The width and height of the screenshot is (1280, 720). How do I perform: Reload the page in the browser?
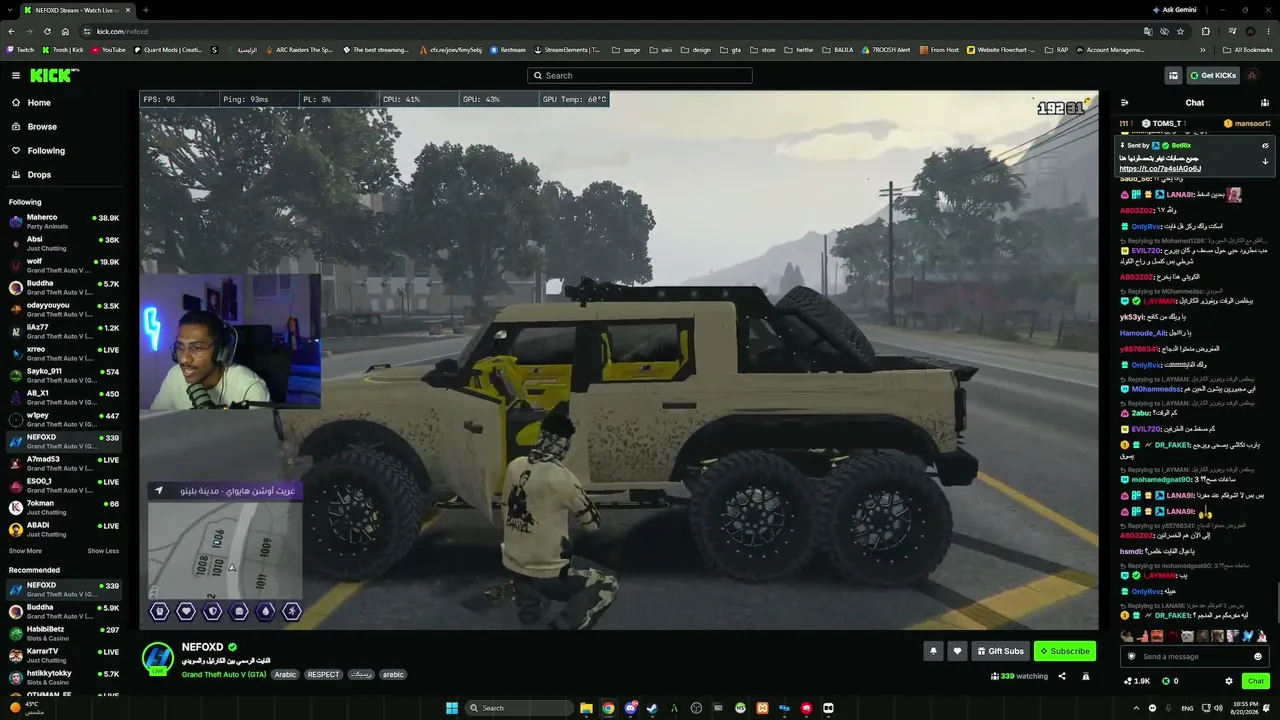coord(47,31)
